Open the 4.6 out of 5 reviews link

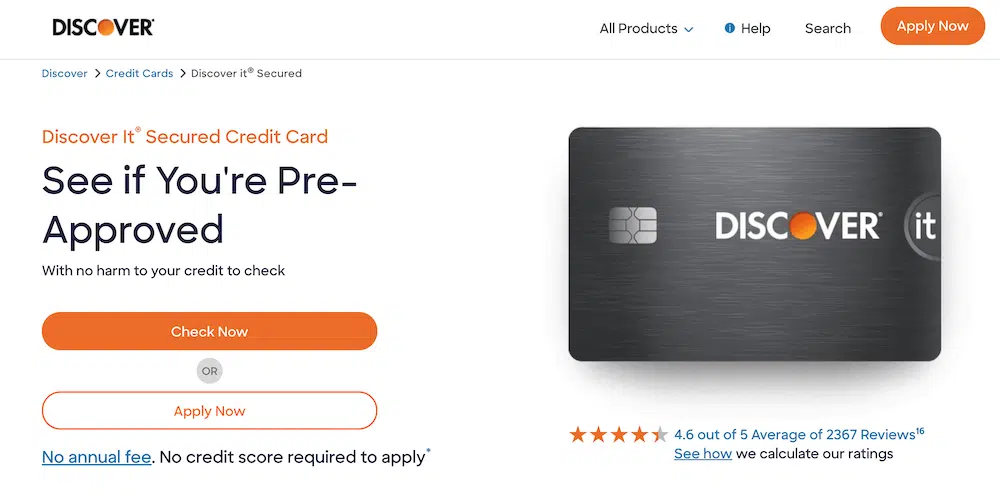pyautogui.click(x=794, y=434)
